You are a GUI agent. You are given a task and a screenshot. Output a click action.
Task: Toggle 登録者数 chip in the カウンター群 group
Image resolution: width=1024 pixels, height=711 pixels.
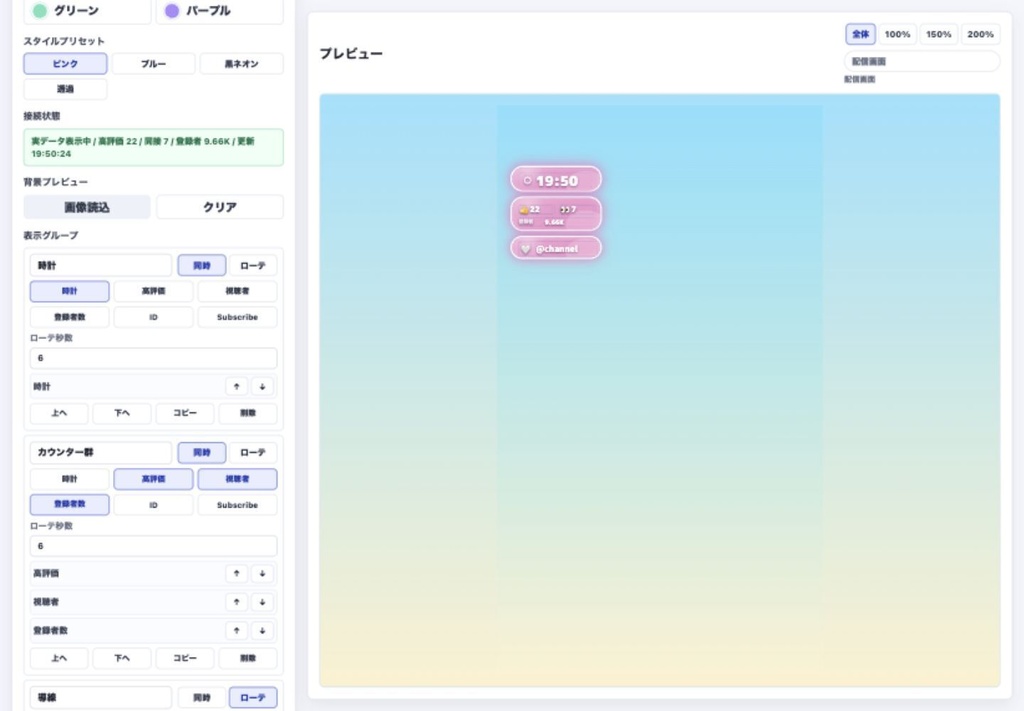[69, 505]
